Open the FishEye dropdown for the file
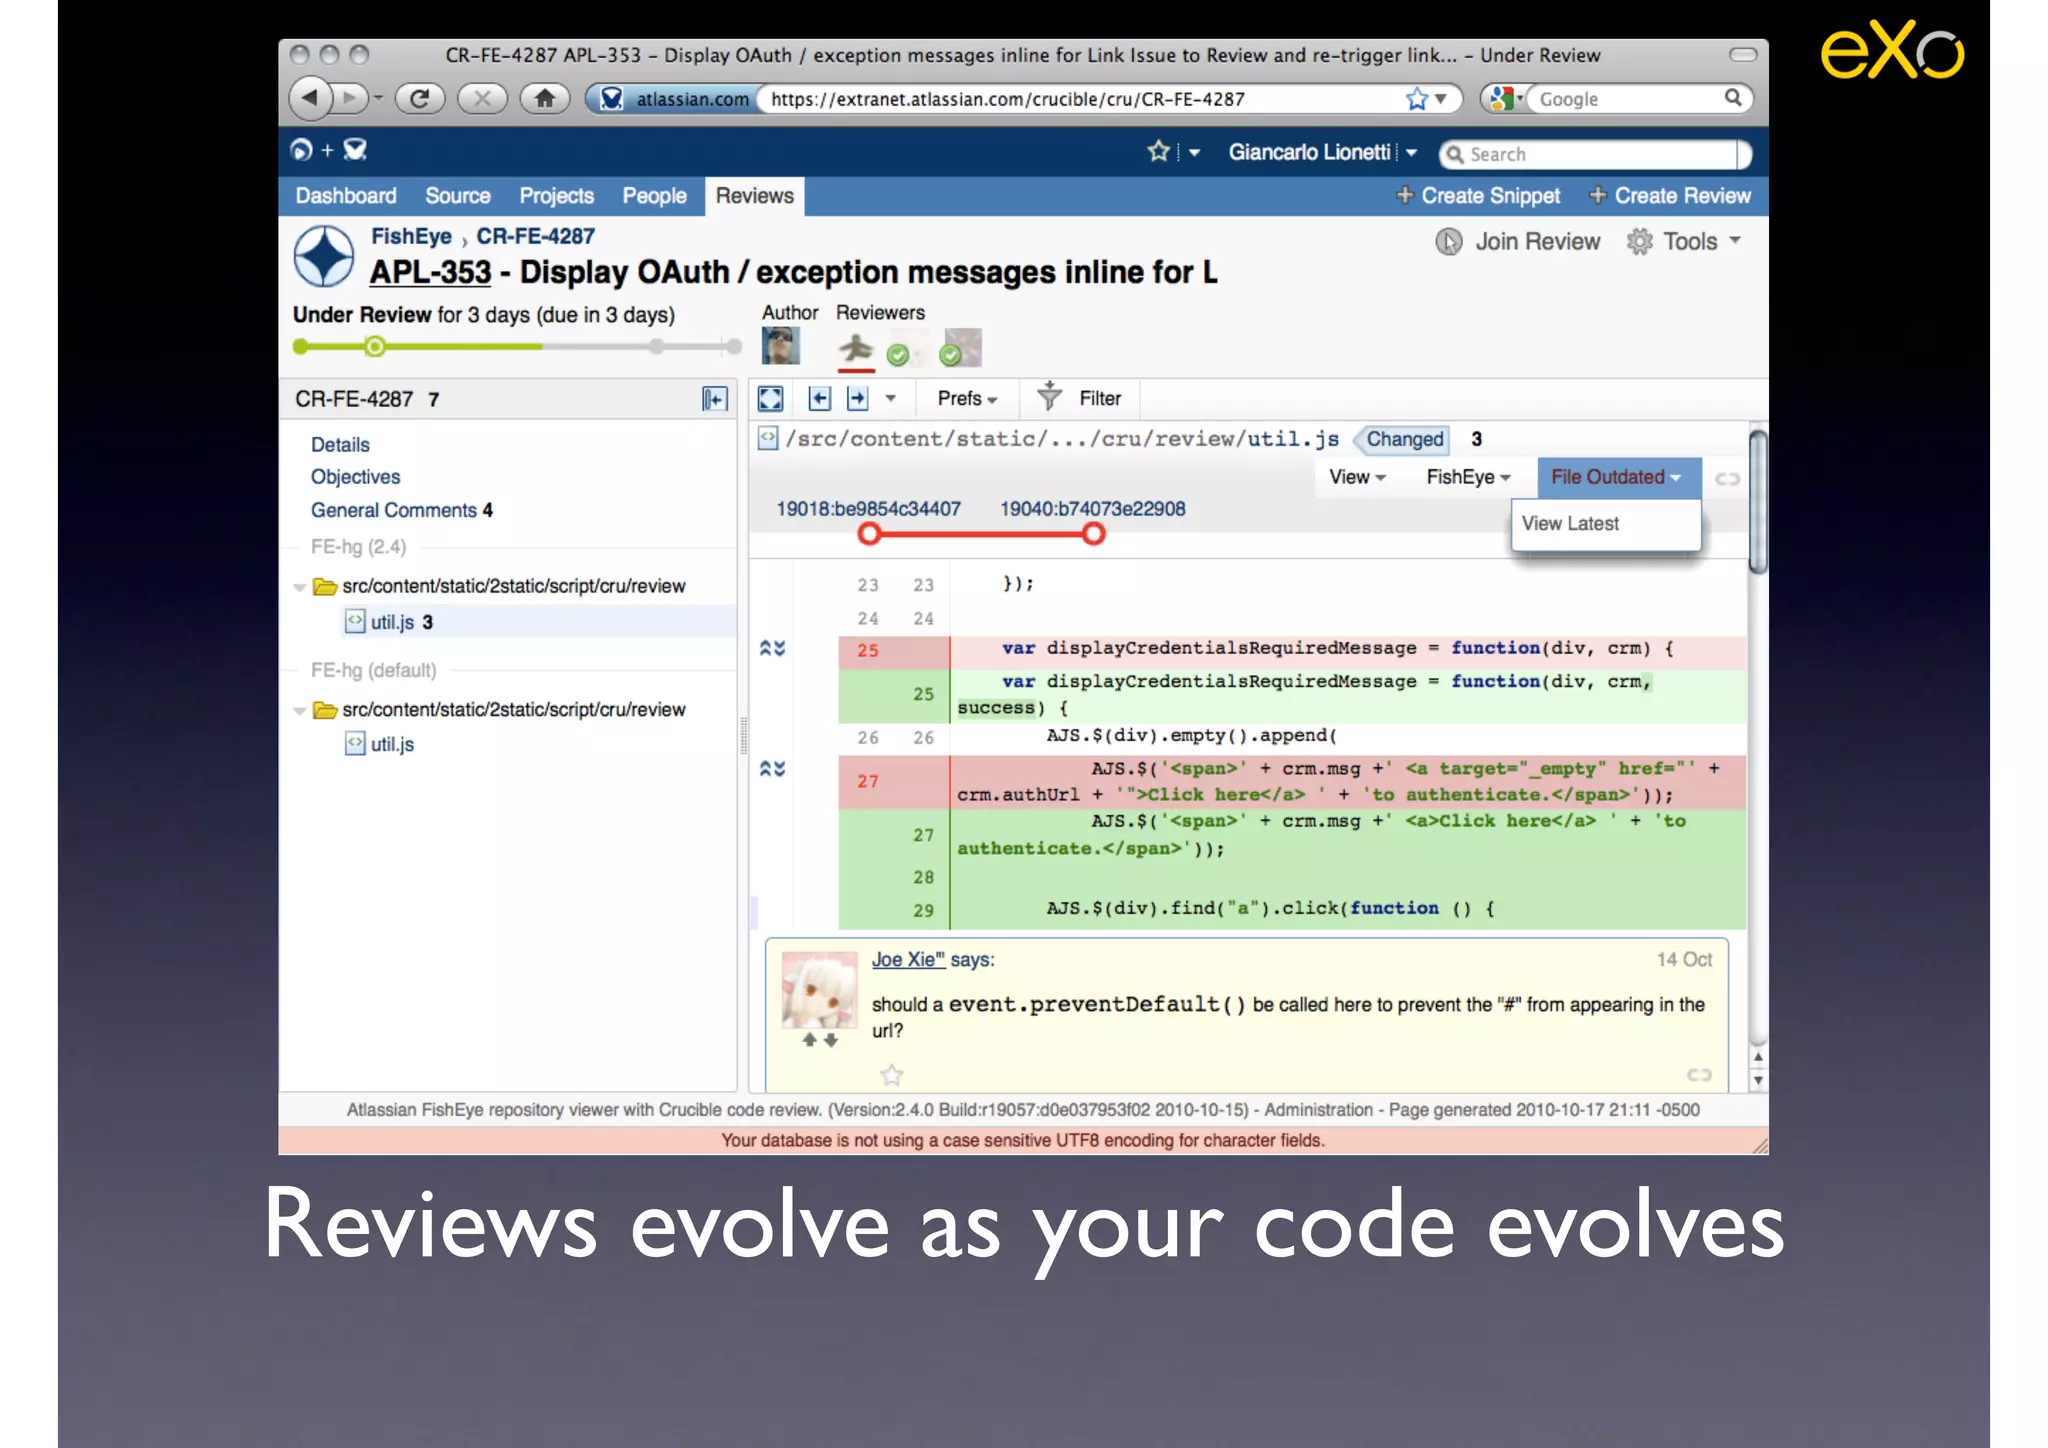 coord(1467,477)
